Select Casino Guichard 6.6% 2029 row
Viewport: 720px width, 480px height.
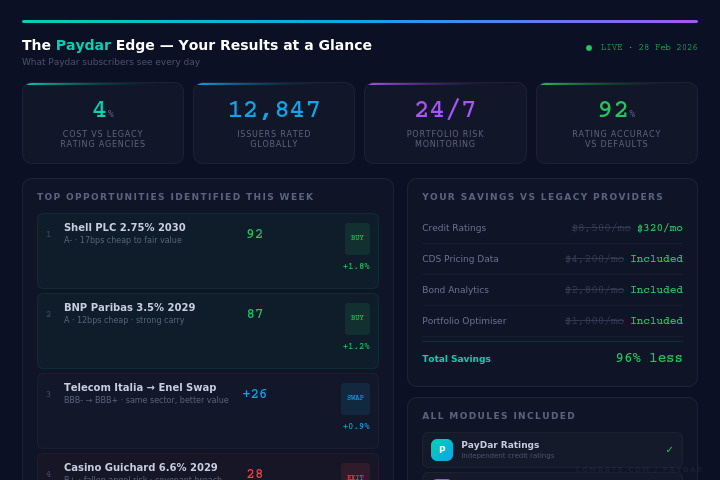(208, 467)
